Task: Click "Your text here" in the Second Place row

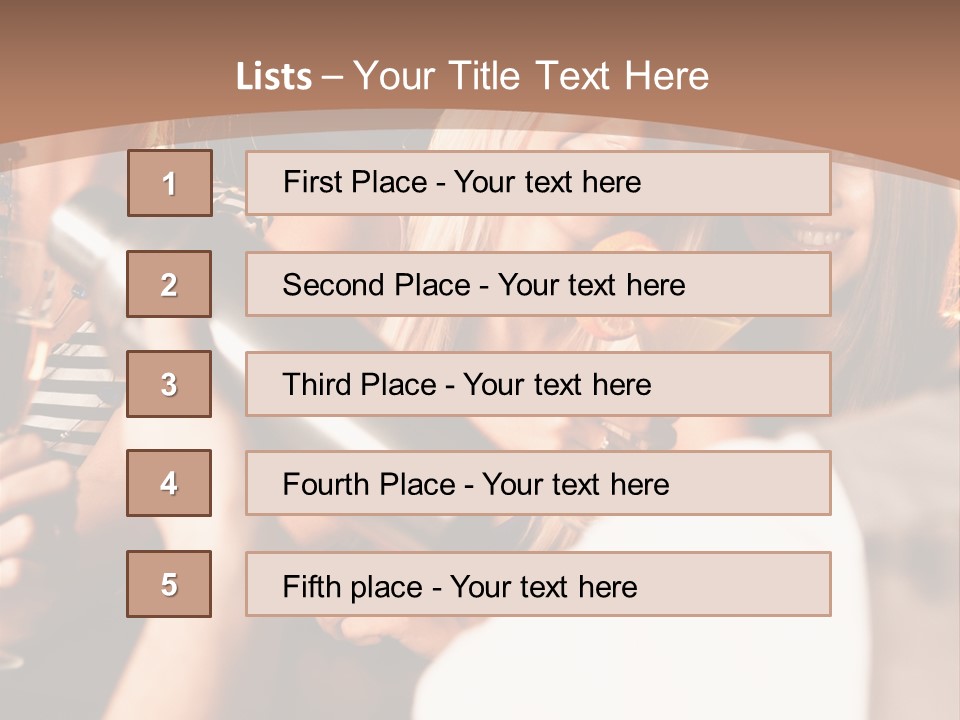Action: (x=591, y=285)
